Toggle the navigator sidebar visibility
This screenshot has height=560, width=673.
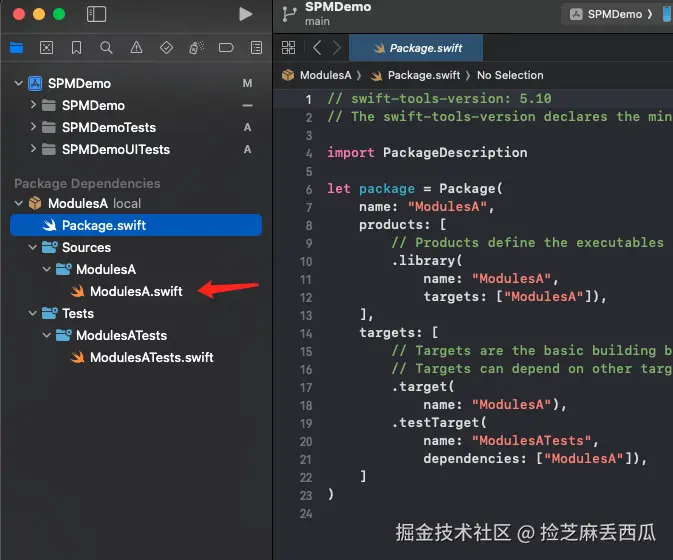96,14
